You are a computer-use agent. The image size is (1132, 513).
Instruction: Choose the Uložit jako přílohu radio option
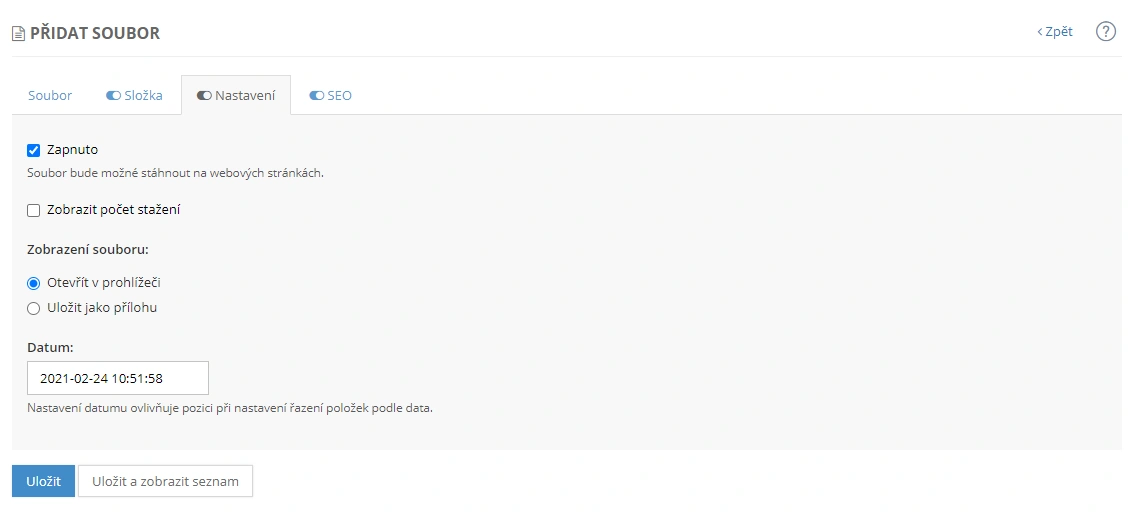click(33, 308)
